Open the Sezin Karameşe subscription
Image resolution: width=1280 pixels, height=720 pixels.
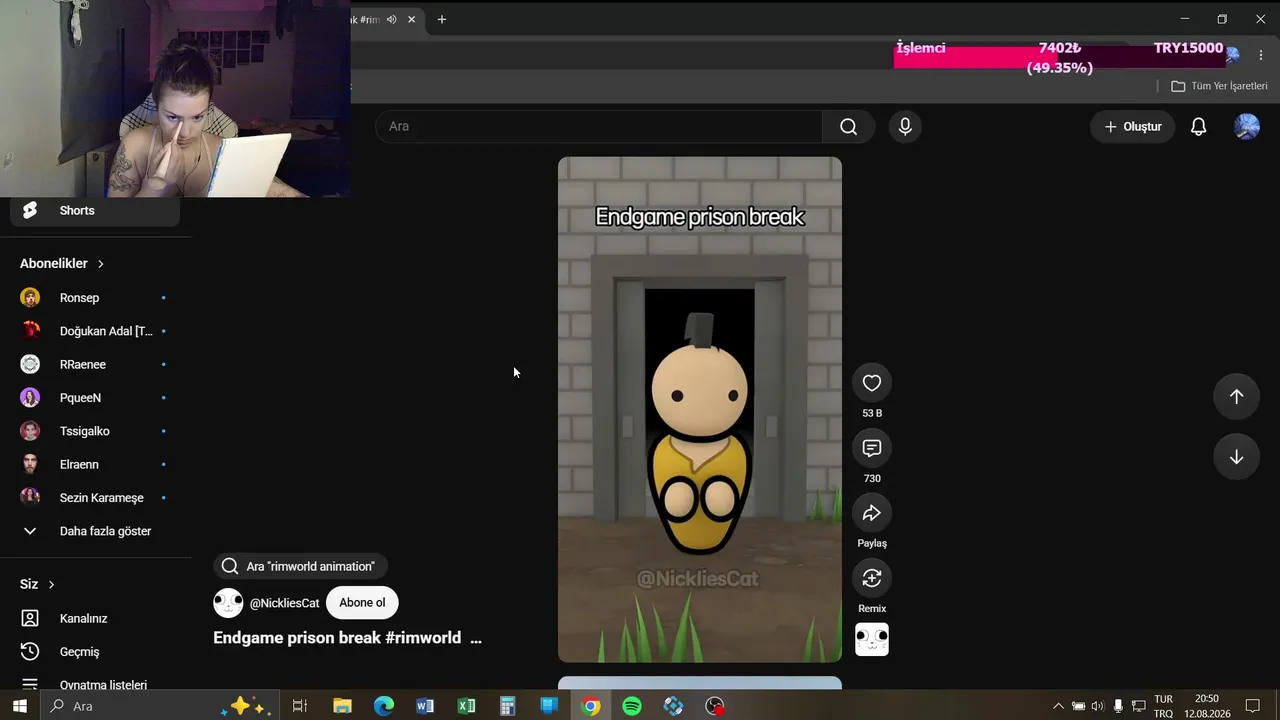pos(95,498)
